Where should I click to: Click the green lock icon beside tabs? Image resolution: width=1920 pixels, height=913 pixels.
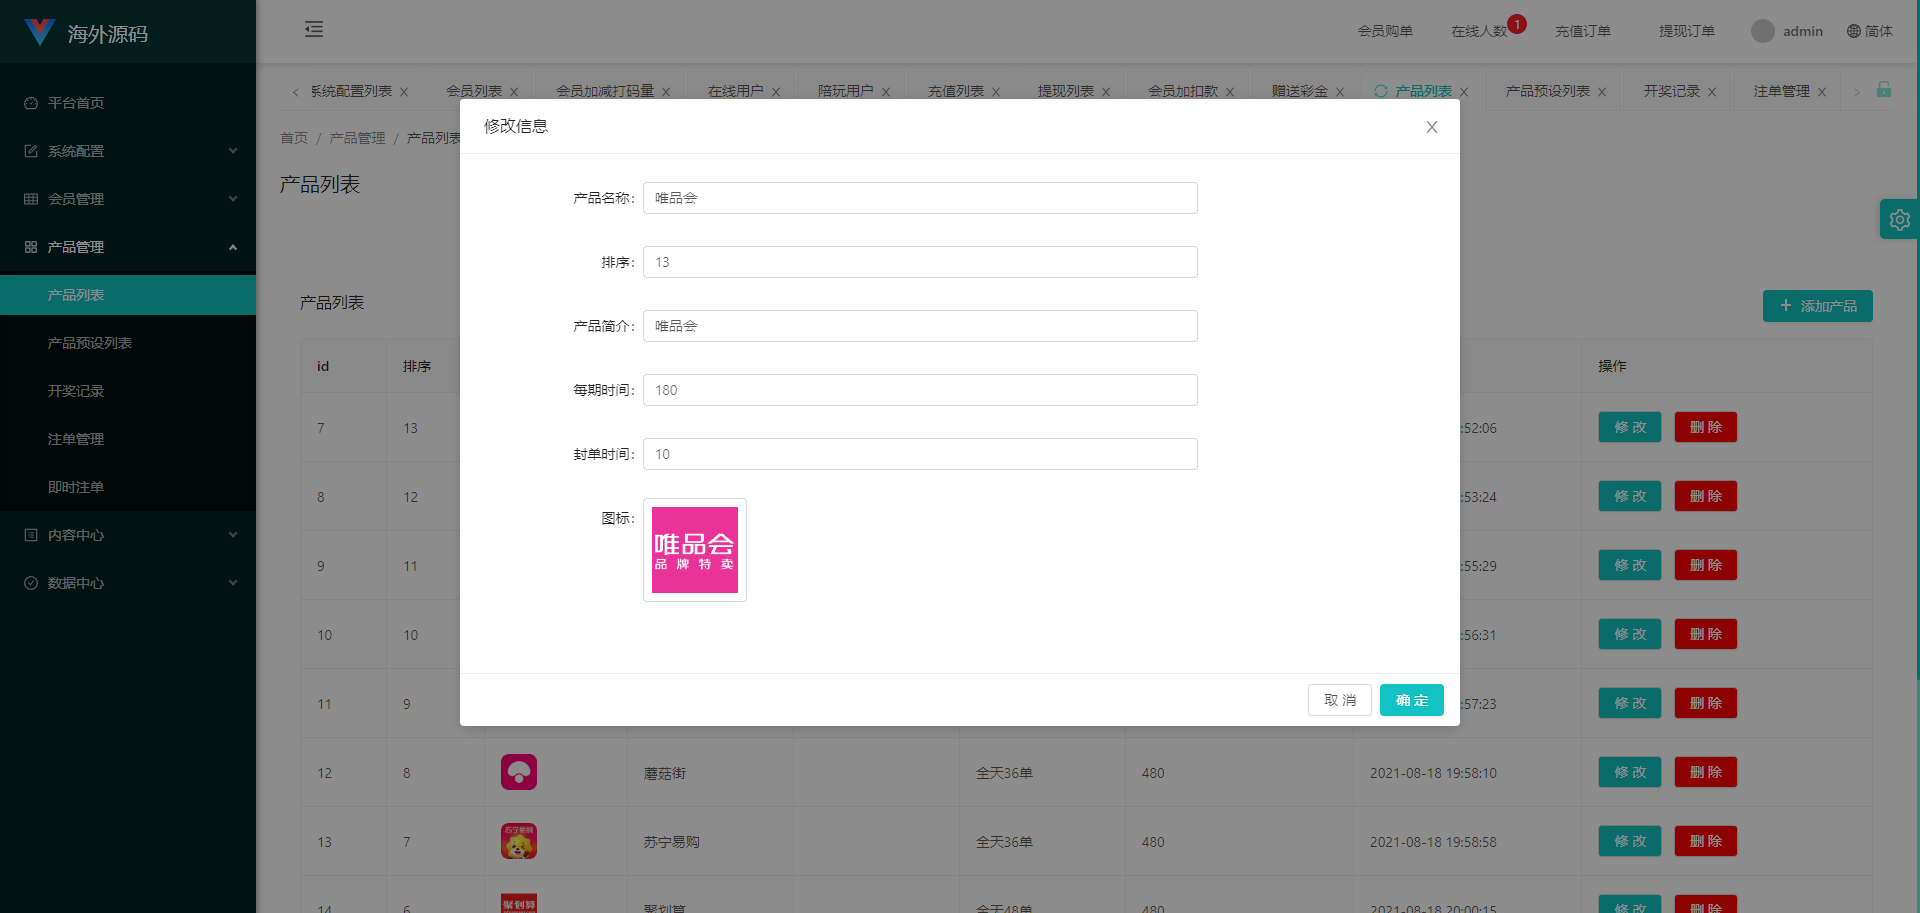click(1883, 90)
